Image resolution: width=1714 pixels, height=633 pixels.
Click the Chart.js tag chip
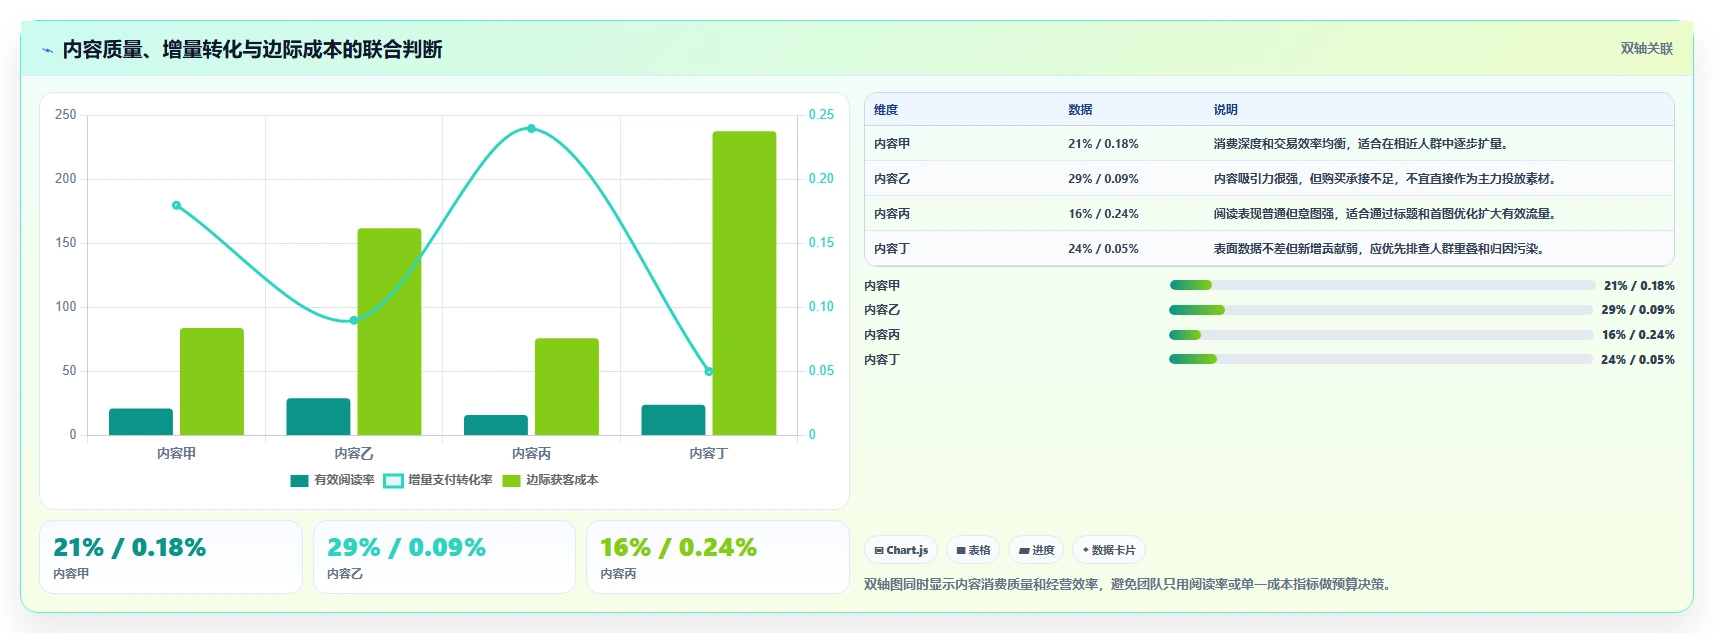point(901,550)
